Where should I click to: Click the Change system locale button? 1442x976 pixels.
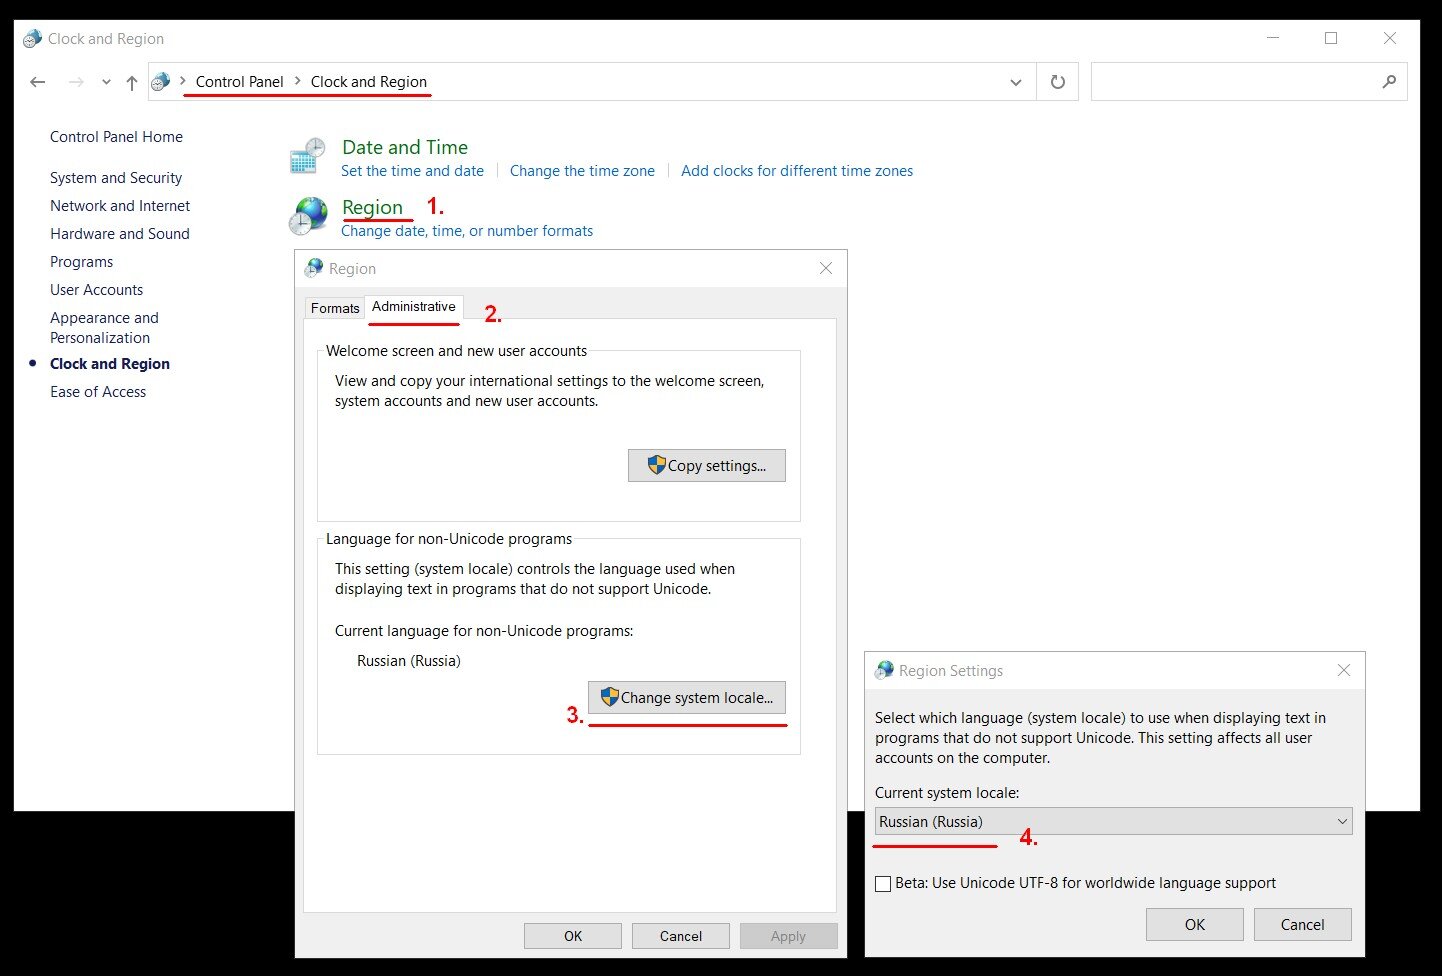point(687,698)
